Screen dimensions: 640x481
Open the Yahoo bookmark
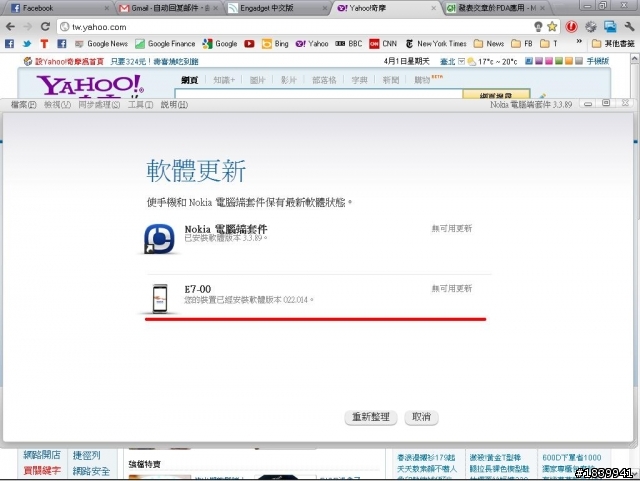coord(312,44)
